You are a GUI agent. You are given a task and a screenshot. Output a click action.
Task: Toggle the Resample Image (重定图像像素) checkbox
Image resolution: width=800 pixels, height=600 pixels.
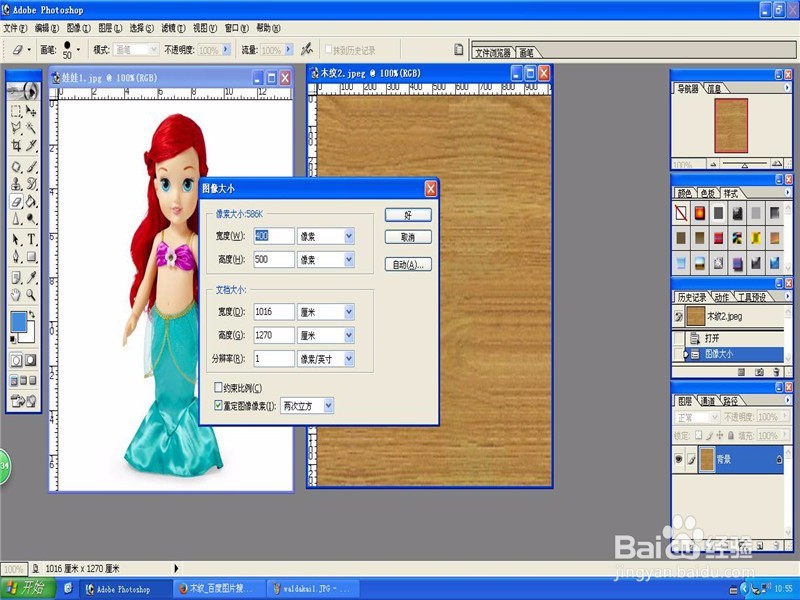tap(218, 406)
